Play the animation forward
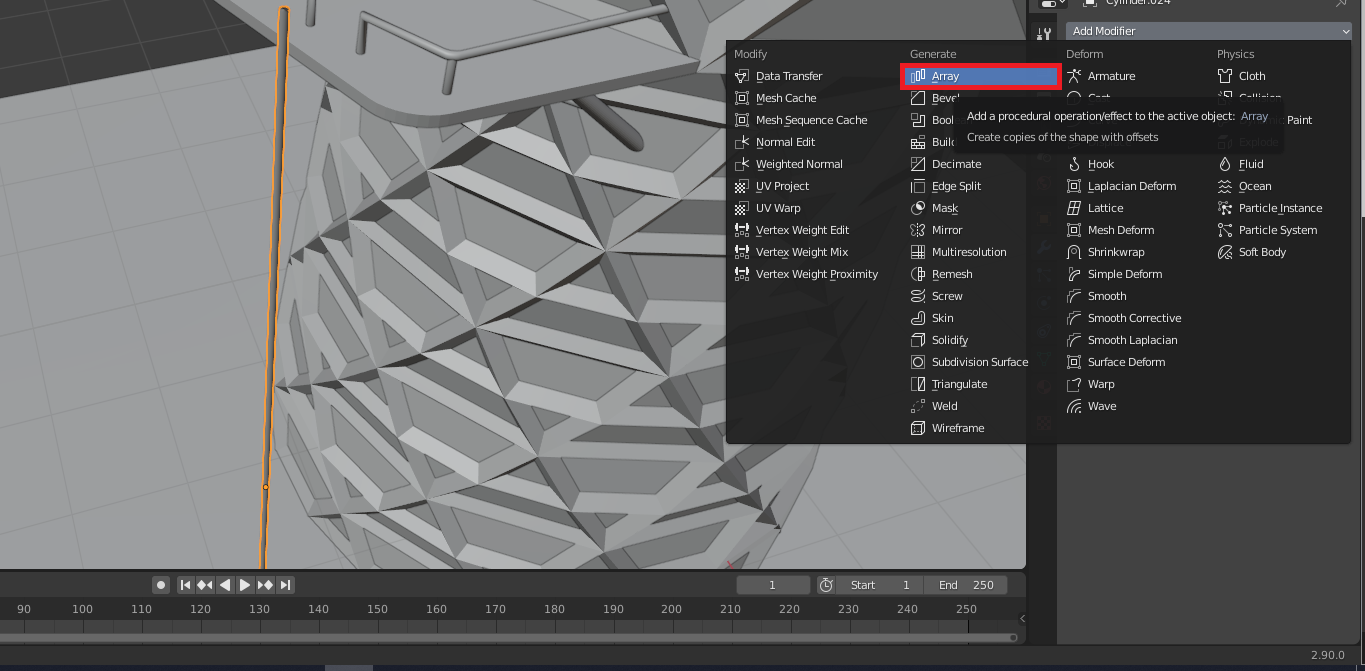Image resolution: width=1365 pixels, height=671 pixels. 245,585
